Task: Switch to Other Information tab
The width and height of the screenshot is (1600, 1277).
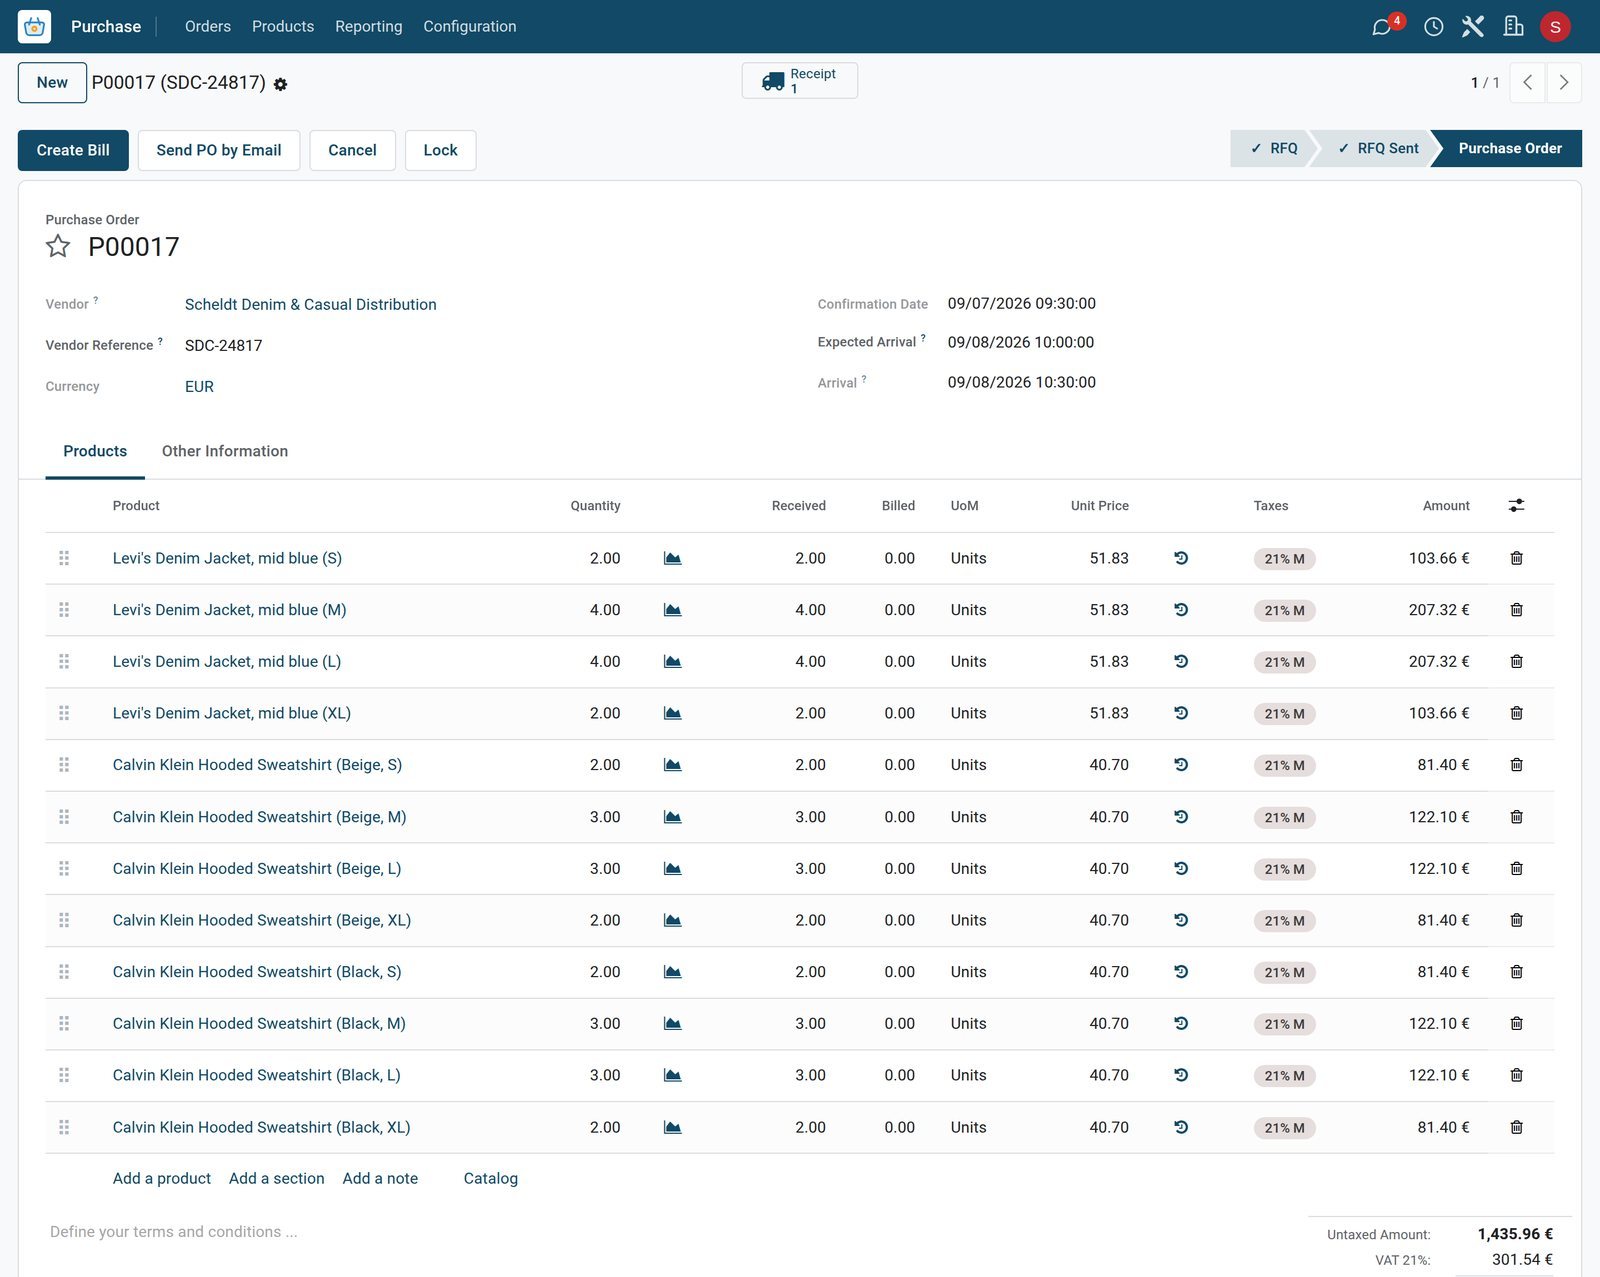Action: coord(225,451)
